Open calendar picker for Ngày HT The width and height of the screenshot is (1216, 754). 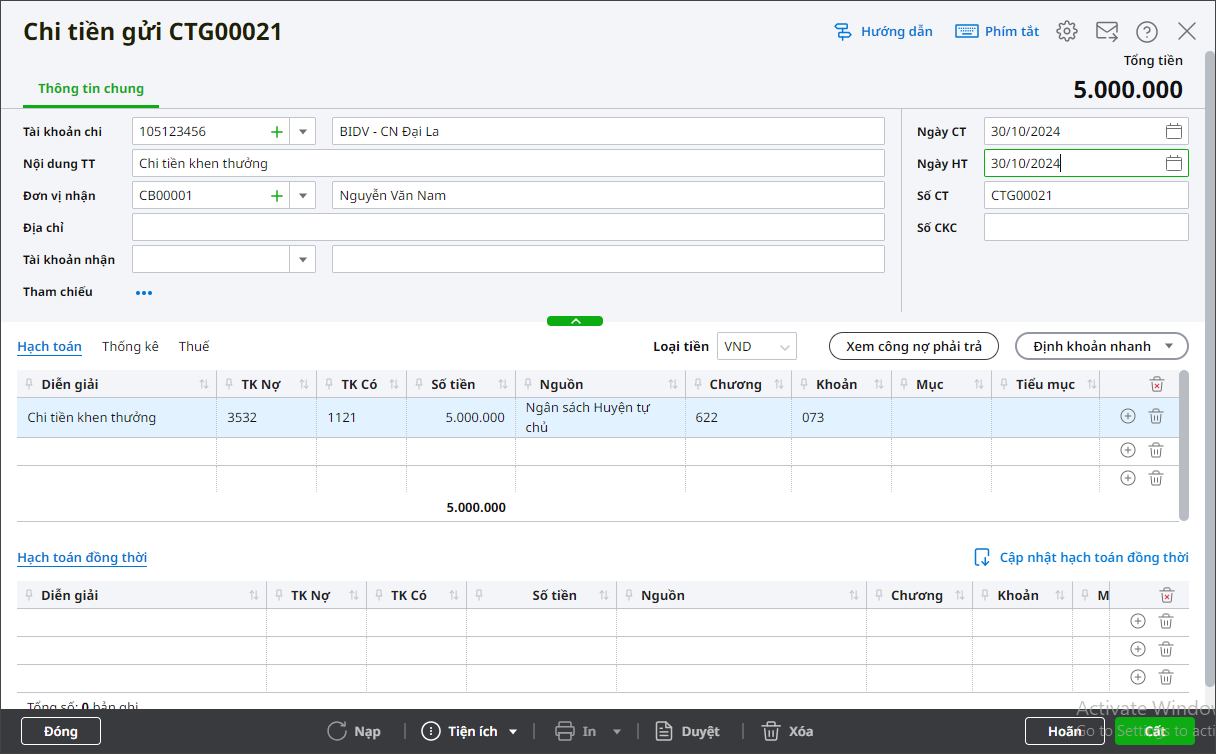pos(1174,164)
